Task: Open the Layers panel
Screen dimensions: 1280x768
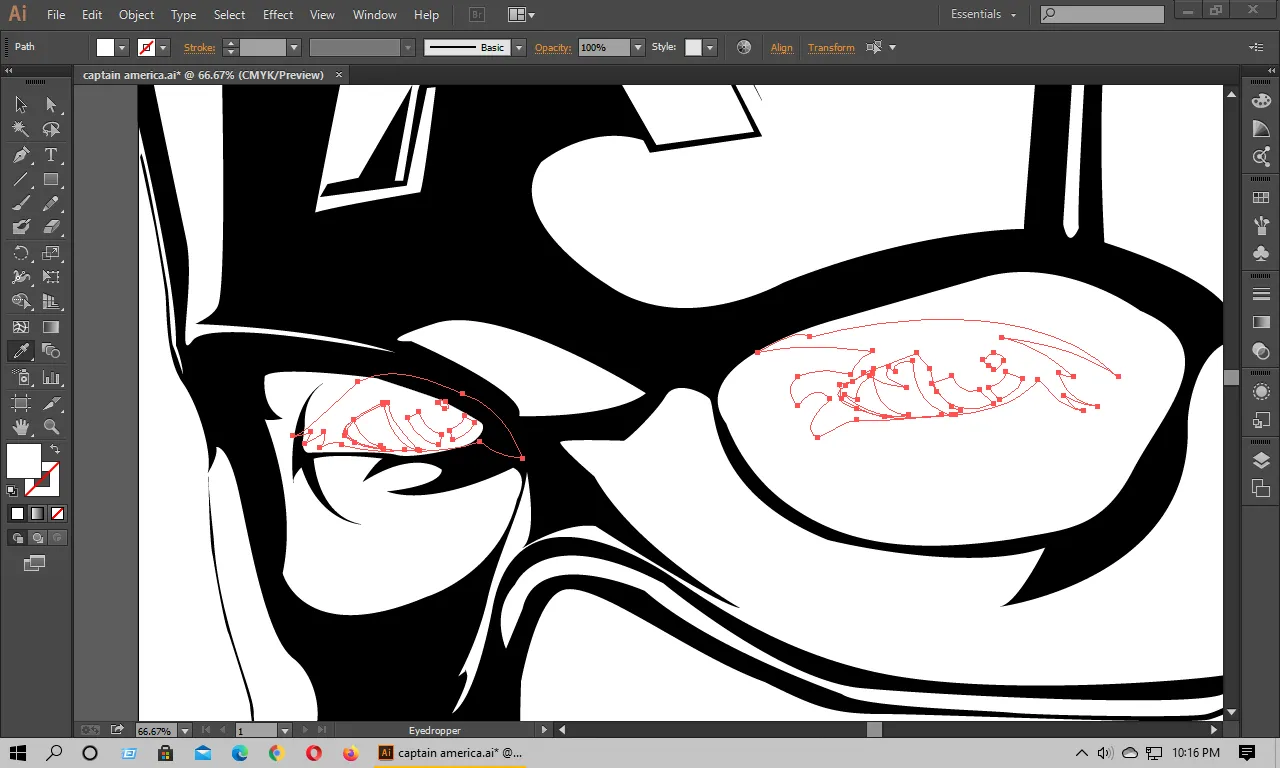Action: coord(1261,460)
